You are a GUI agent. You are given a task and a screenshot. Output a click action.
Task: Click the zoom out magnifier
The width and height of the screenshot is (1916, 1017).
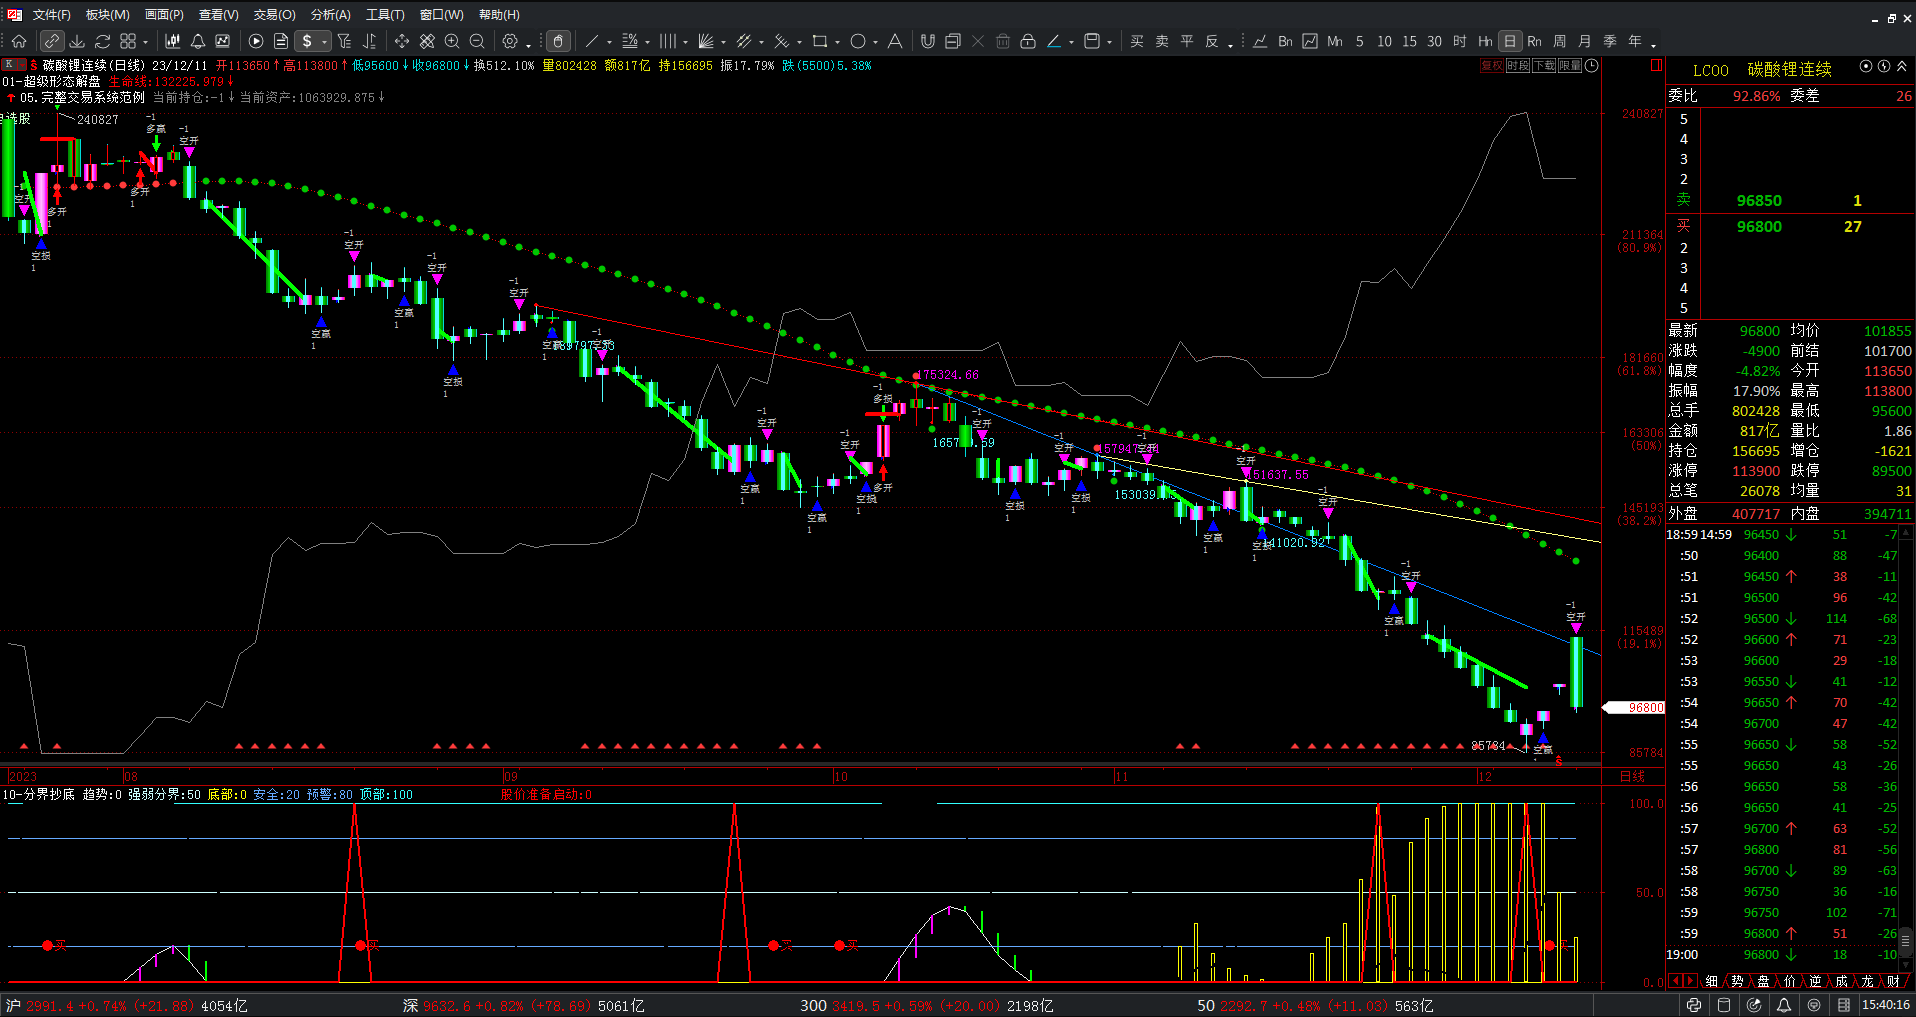tap(477, 41)
